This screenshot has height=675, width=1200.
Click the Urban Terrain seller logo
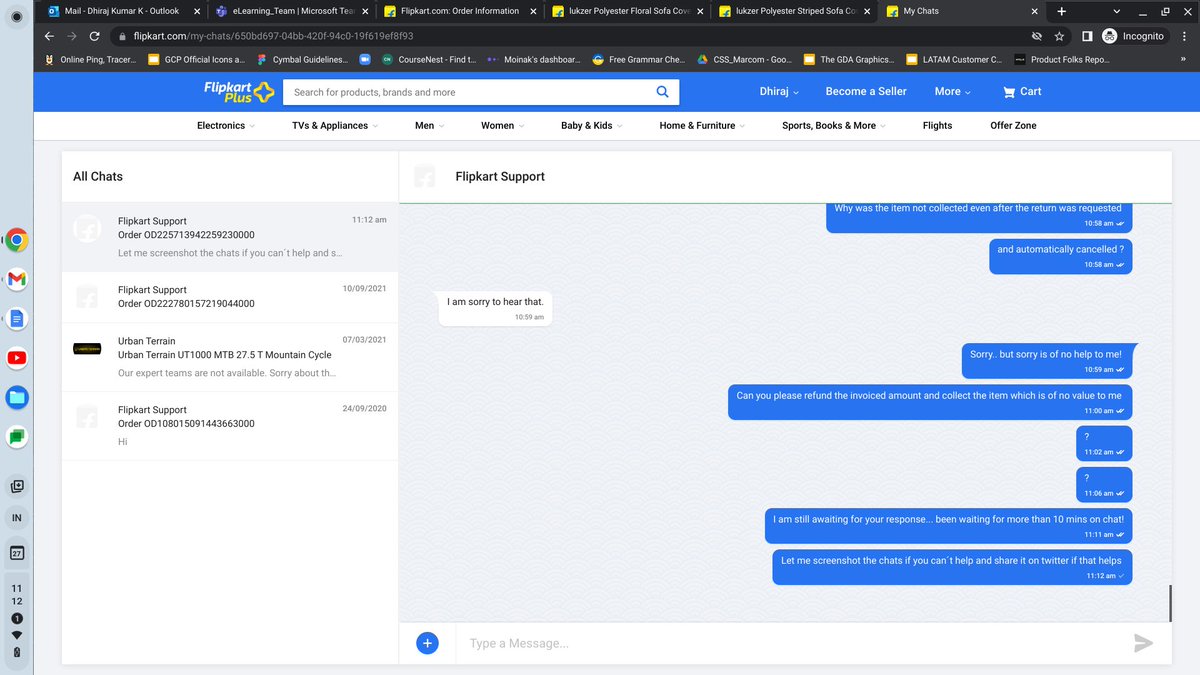[x=87, y=349]
